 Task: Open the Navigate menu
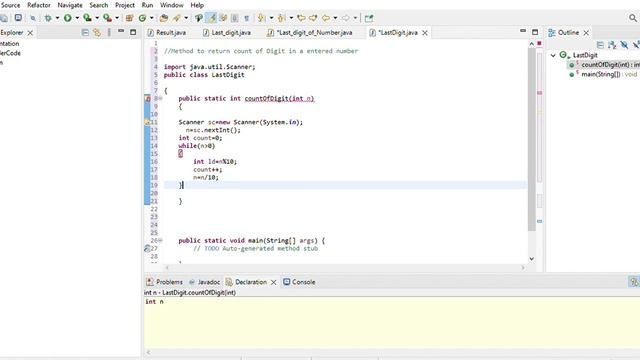pos(70,5)
